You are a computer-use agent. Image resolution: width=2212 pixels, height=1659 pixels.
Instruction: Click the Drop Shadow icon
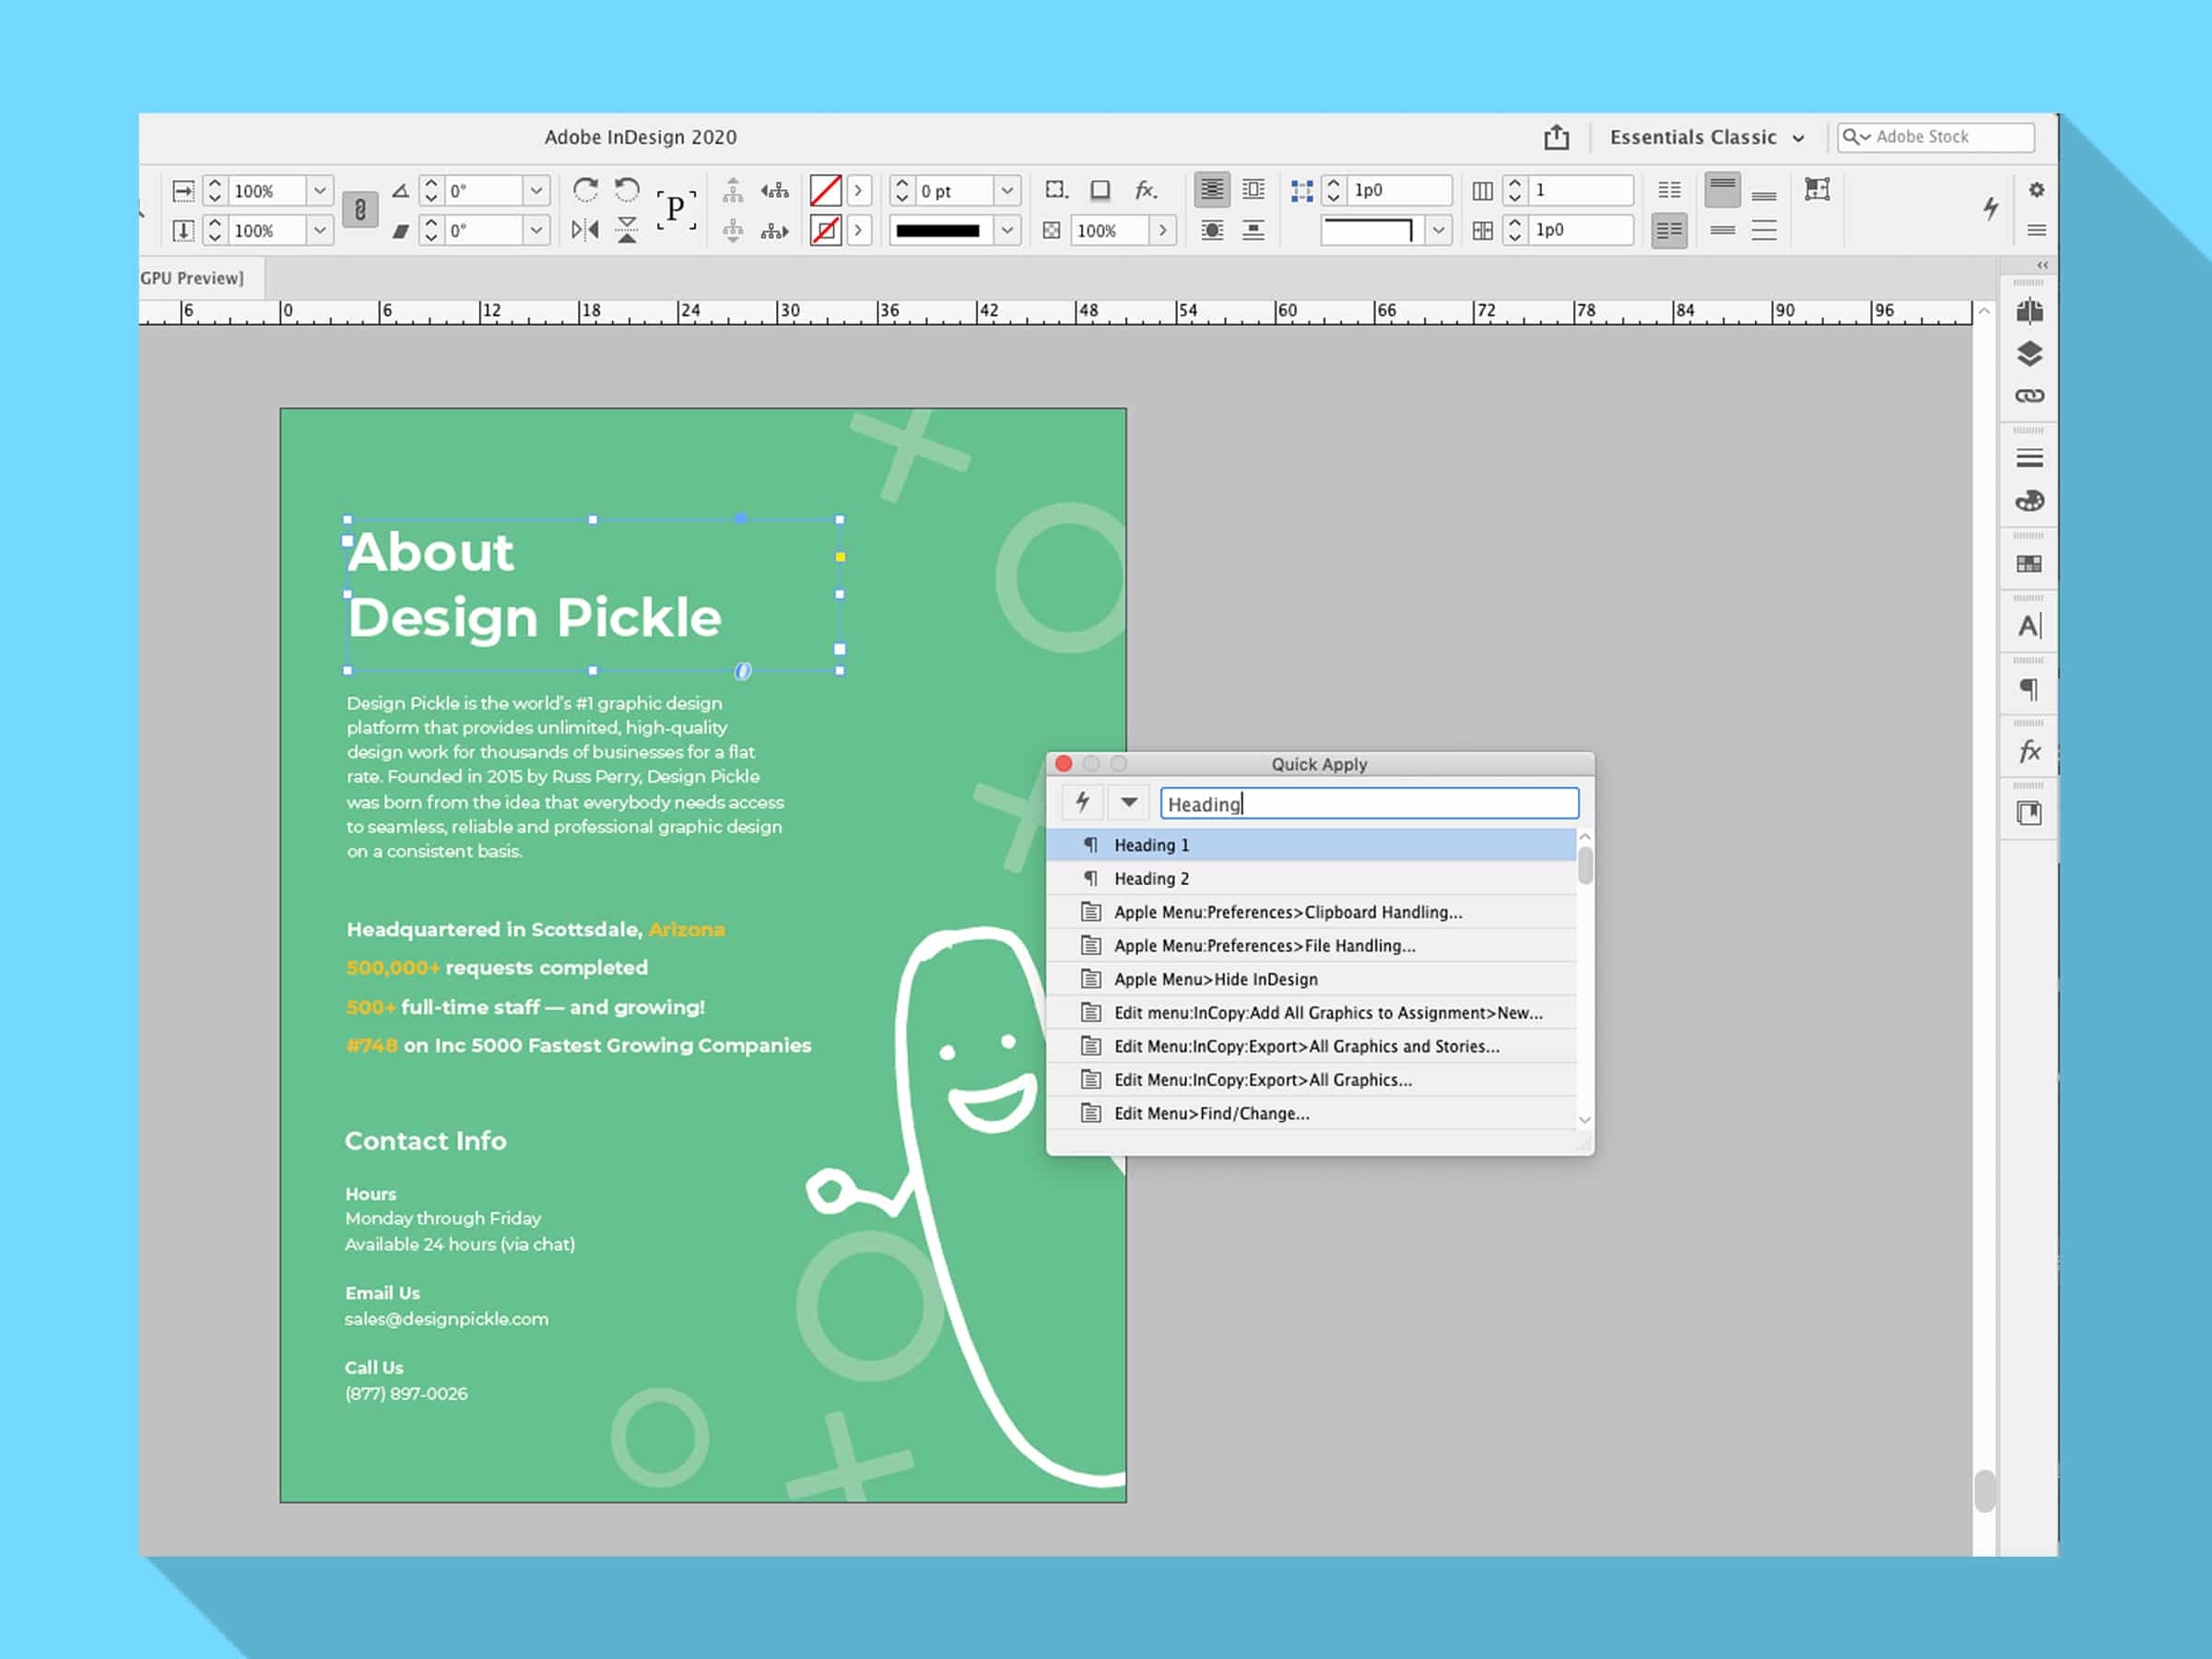(1100, 190)
